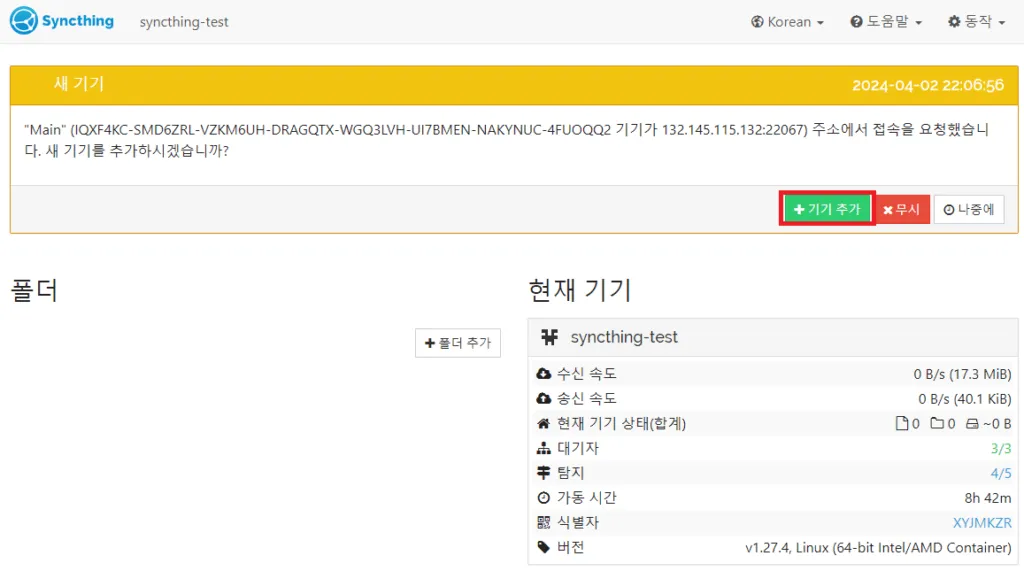The width and height of the screenshot is (1024, 571).
Task: Click the Syncthing logo icon
Action: tap(24, 21)
